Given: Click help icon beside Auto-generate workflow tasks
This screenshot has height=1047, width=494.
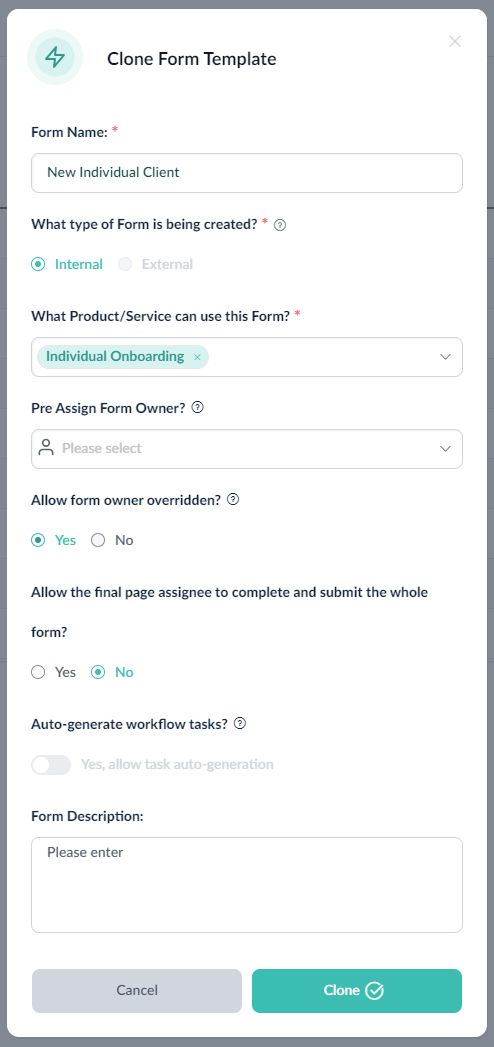Looking at the screenshot, I should [x=240, y=723].
